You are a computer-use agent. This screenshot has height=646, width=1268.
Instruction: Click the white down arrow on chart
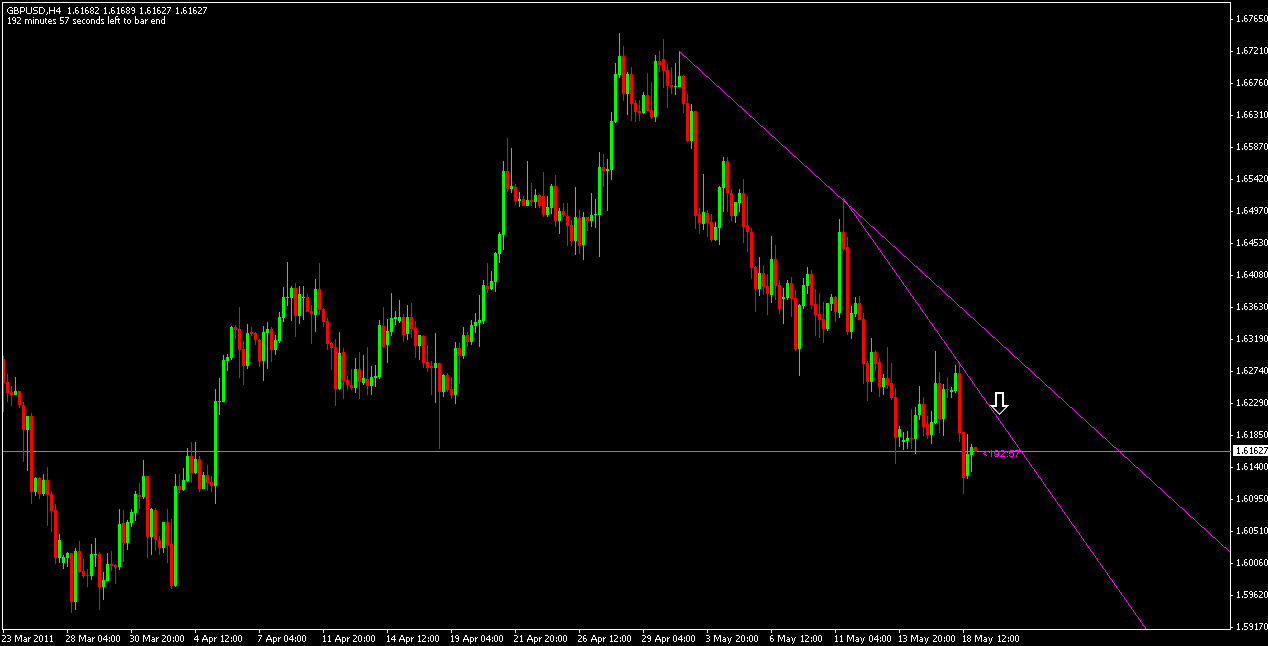point(999,403)
